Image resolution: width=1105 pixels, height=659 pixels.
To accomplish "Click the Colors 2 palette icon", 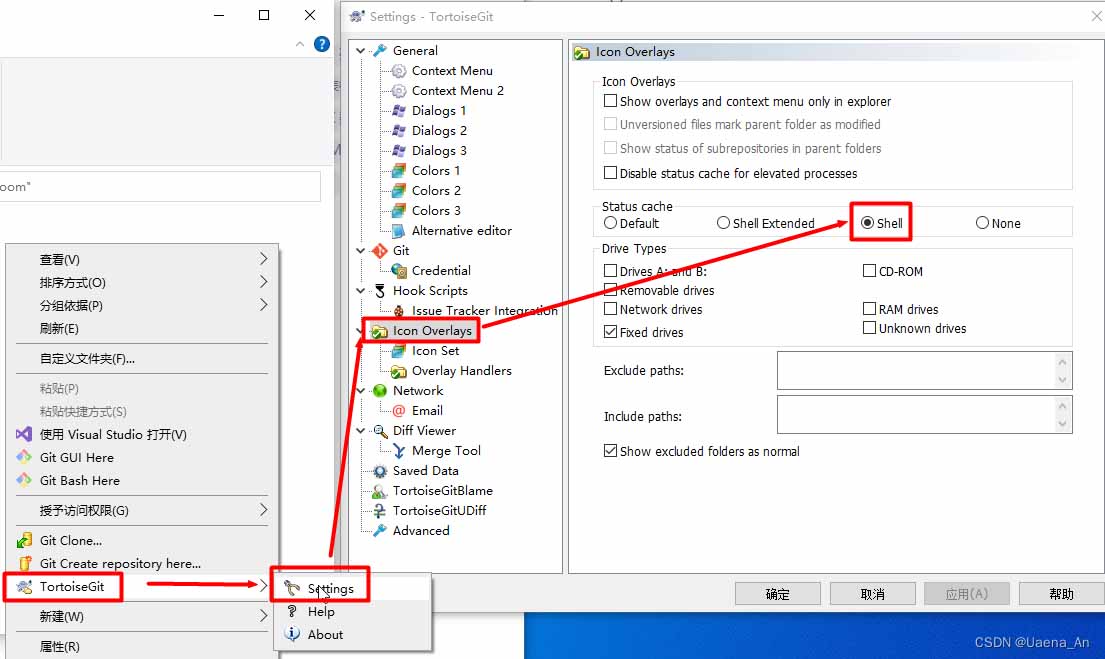I will [399, 190].
